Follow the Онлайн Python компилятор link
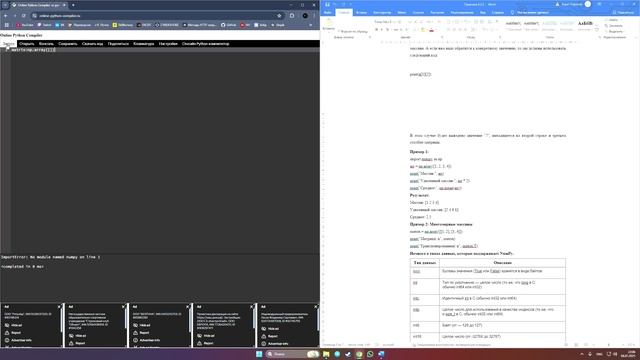Image resolution: width=640 pixels, height=360 pixels. tap(205, 44)
